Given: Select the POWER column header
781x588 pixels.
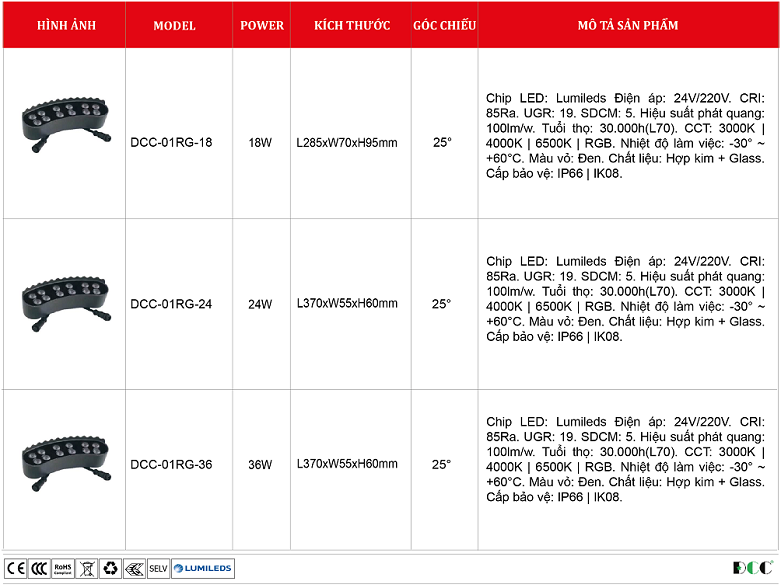Looking at the screenshot, I should point(262,26).
